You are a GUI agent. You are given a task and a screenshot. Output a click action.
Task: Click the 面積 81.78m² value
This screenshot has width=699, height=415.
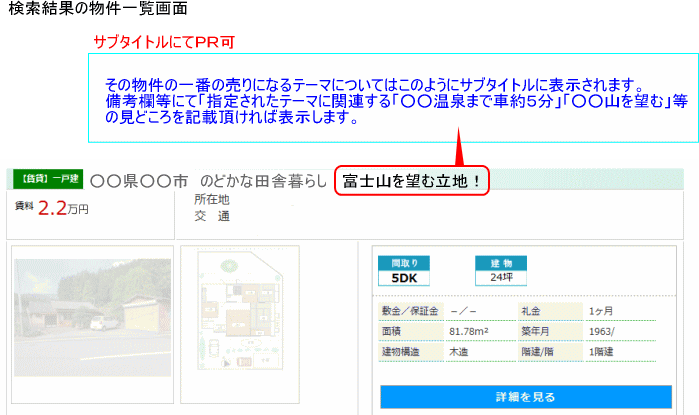click(470, 330)
